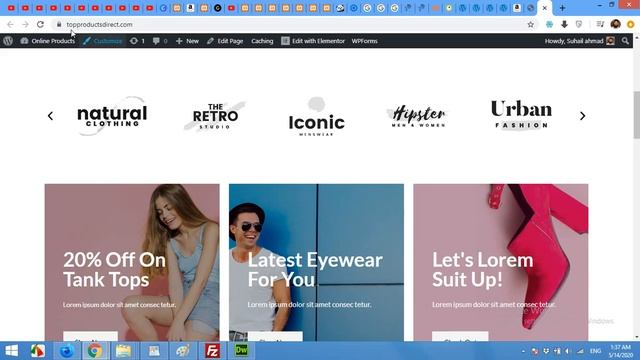Open the Customize link in admin bar

click(x=103, y=41)
